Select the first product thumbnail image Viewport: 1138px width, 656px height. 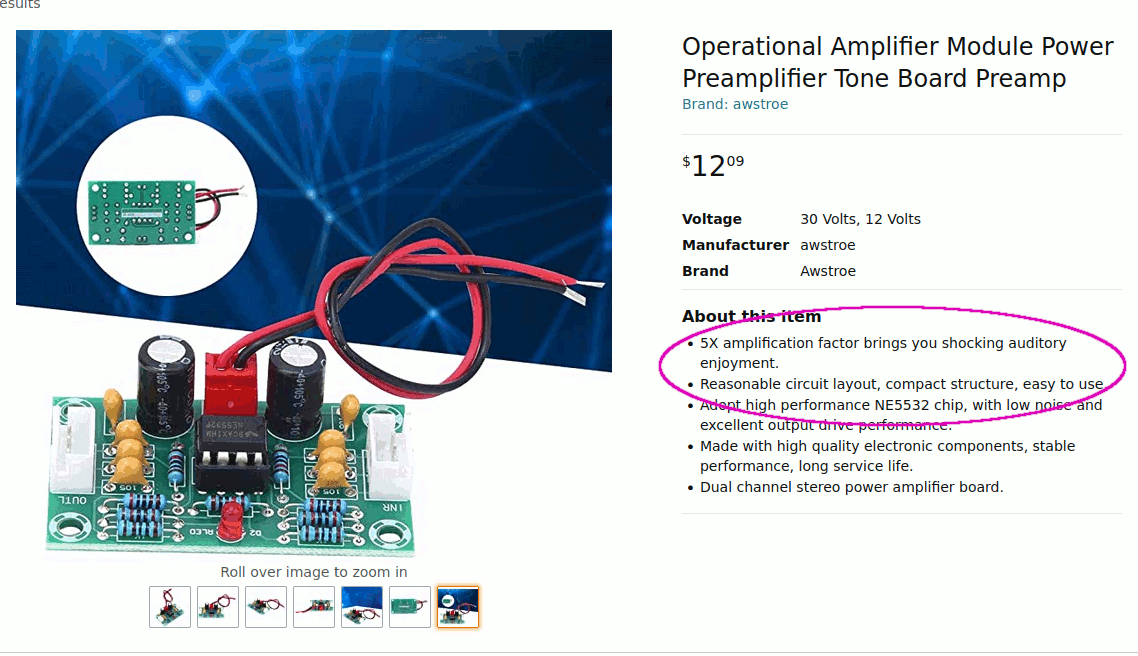tap(170, 607)
